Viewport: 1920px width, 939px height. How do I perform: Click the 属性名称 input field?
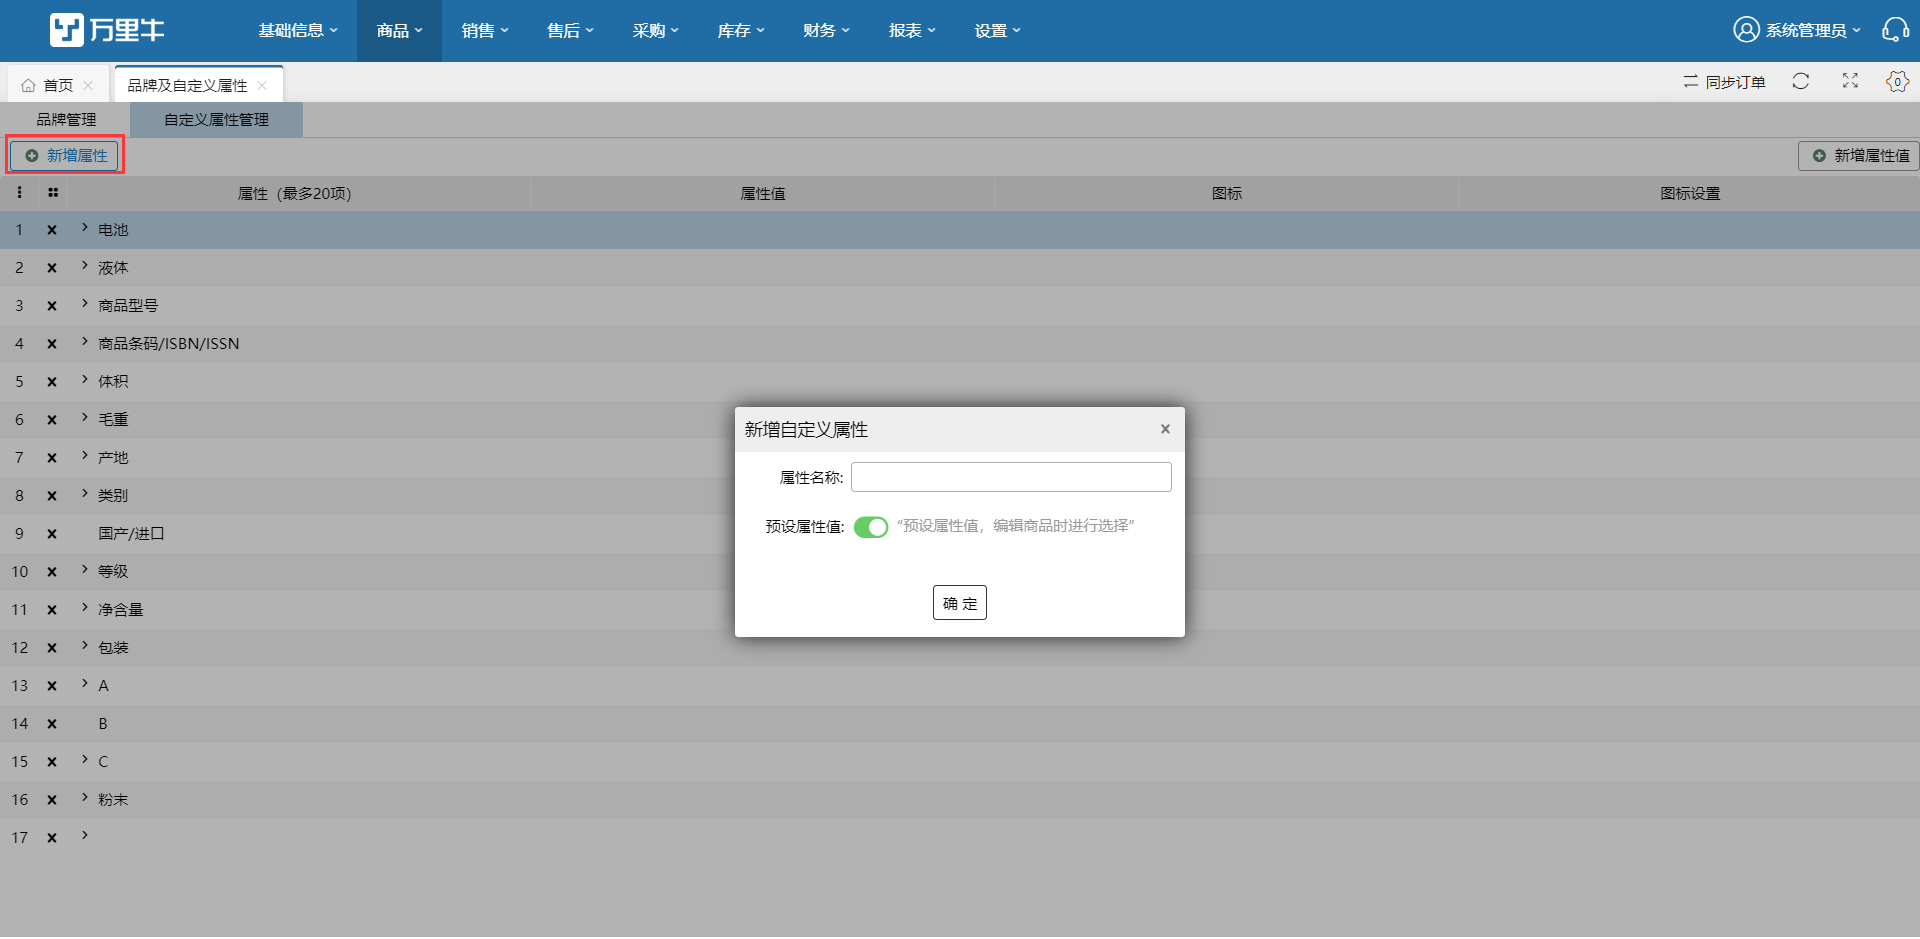click(x=1011, y=477)
